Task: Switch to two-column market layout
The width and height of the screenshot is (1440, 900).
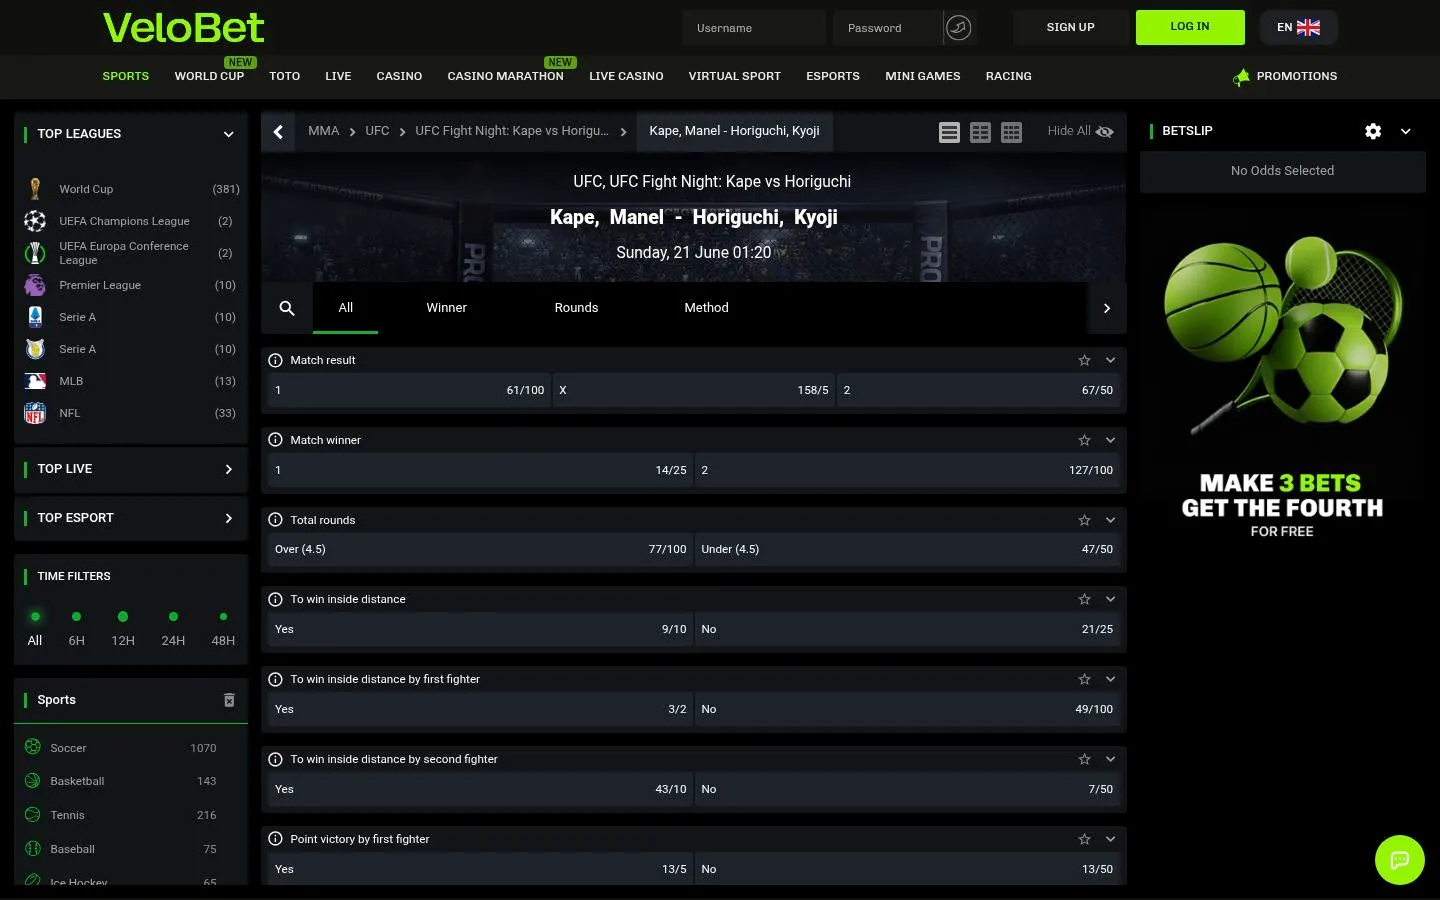Action: pyautogui.click(x=980, y=132)
